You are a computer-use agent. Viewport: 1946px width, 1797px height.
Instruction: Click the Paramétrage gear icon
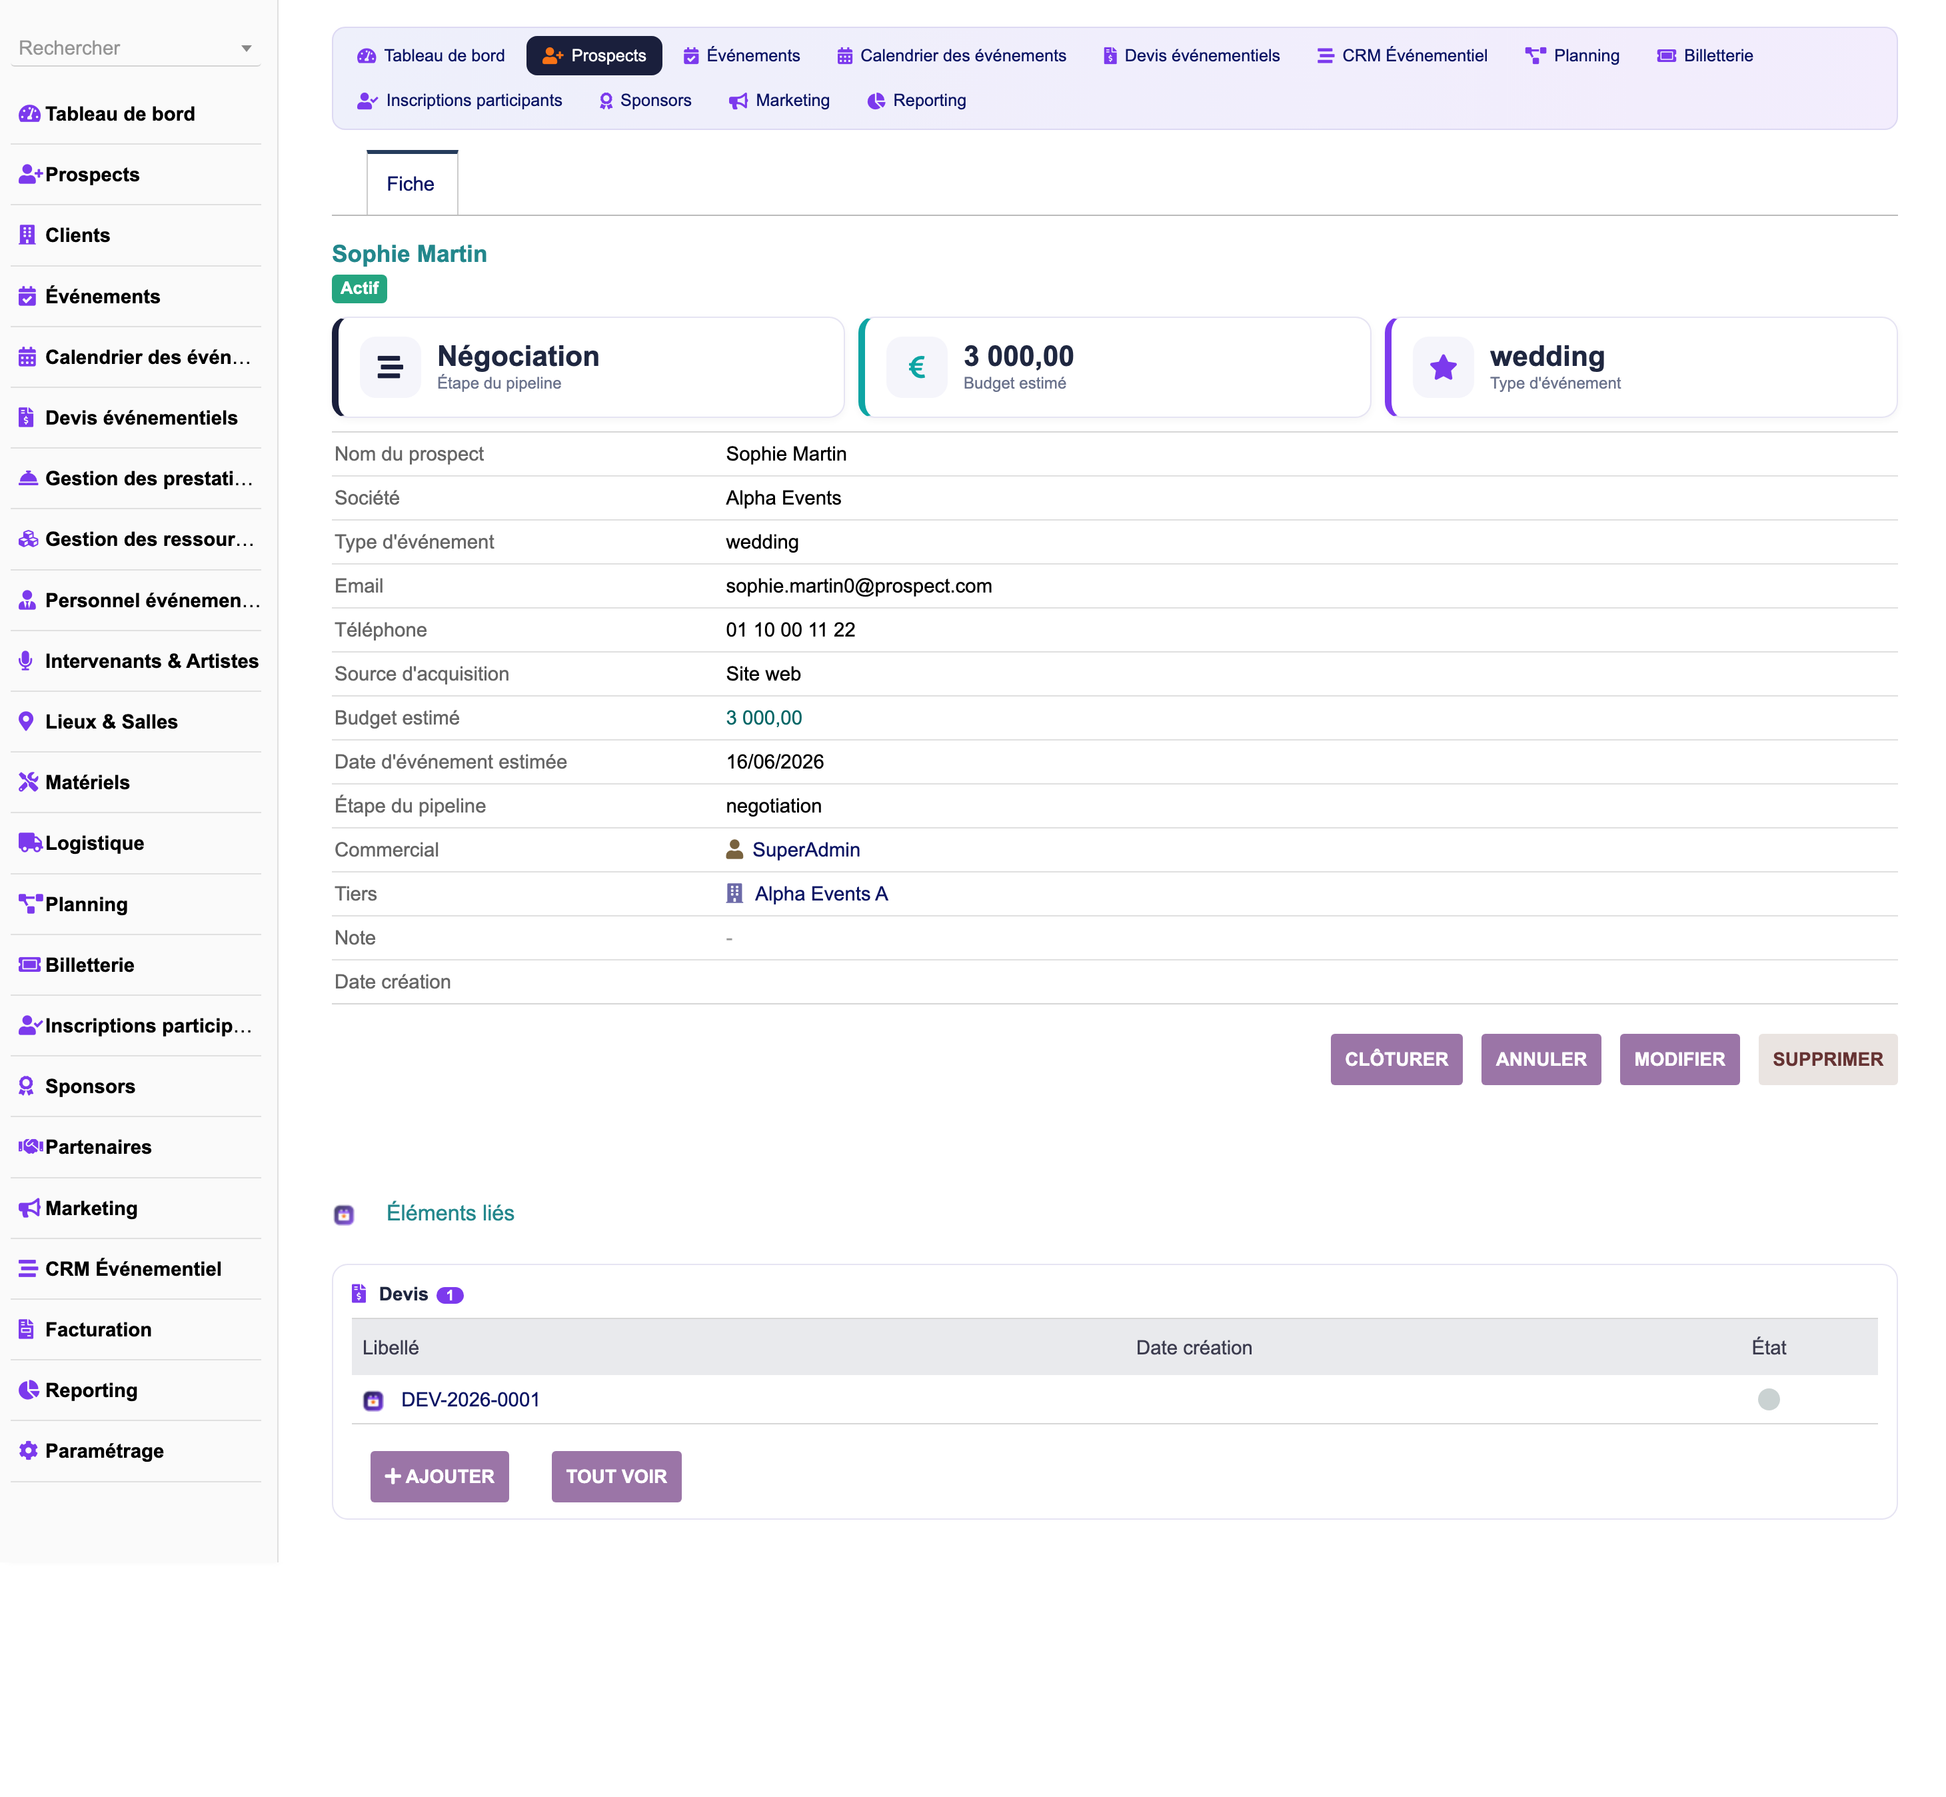28,1451
